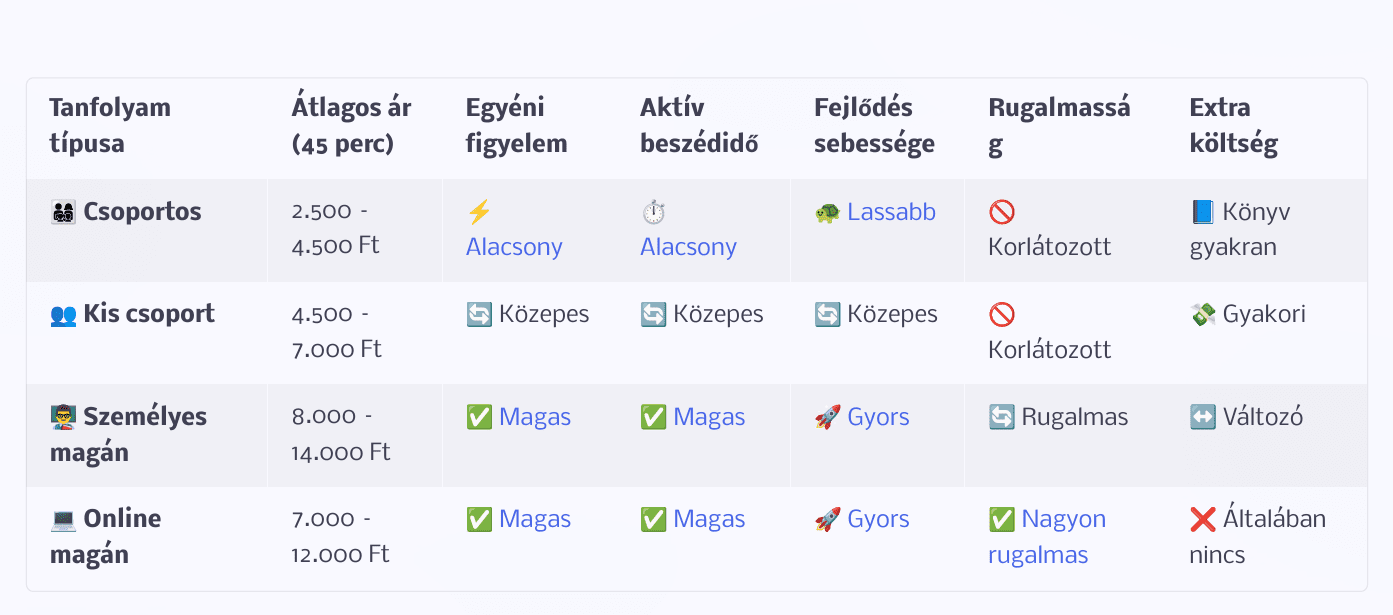
Task: Click the Gyors link in Online magán row
Action: point(878,519)
